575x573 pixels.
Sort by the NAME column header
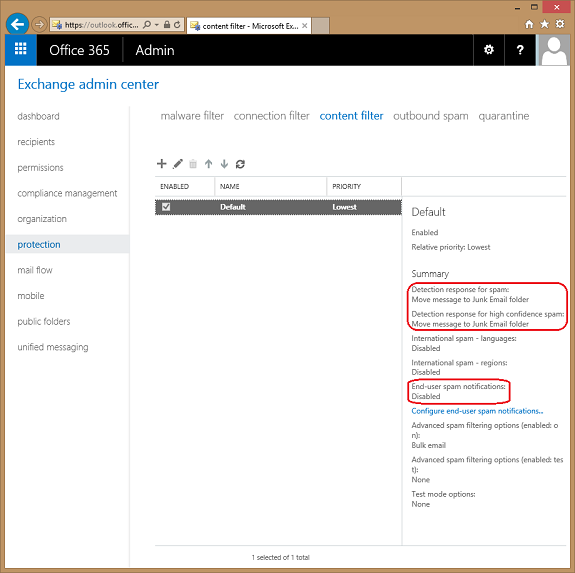point(230,187)
